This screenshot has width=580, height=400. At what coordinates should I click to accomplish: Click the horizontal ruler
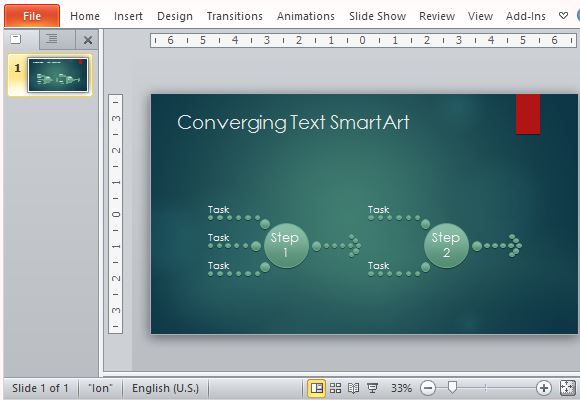[x=363, y=40]
